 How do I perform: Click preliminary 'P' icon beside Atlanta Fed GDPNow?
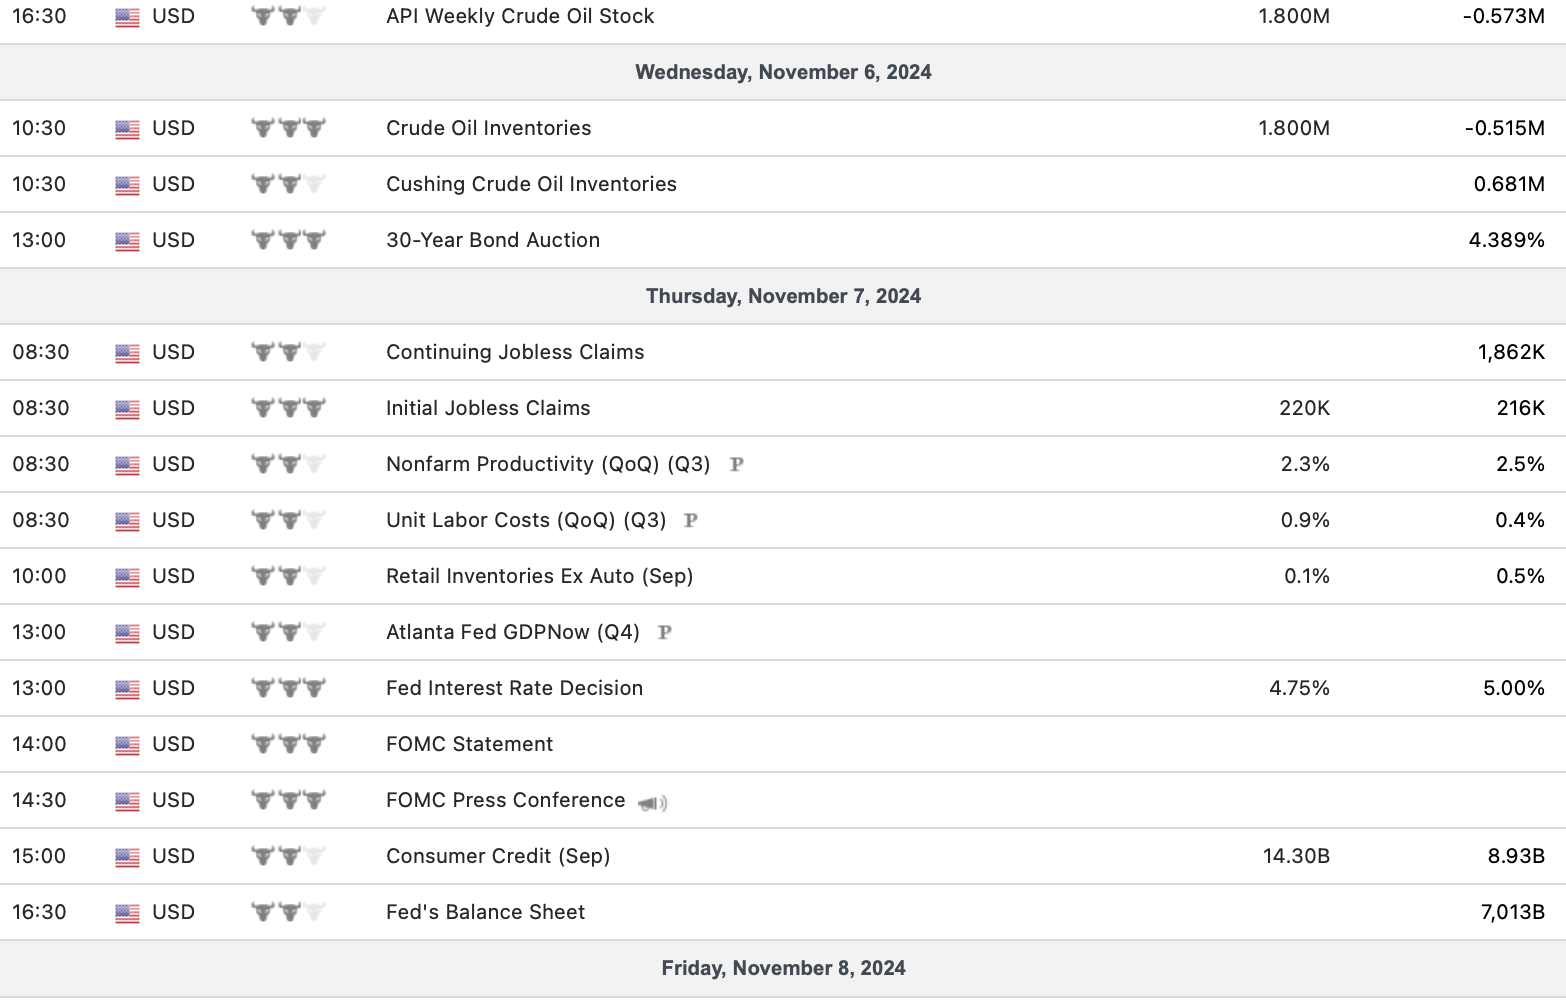coord(665,632)
